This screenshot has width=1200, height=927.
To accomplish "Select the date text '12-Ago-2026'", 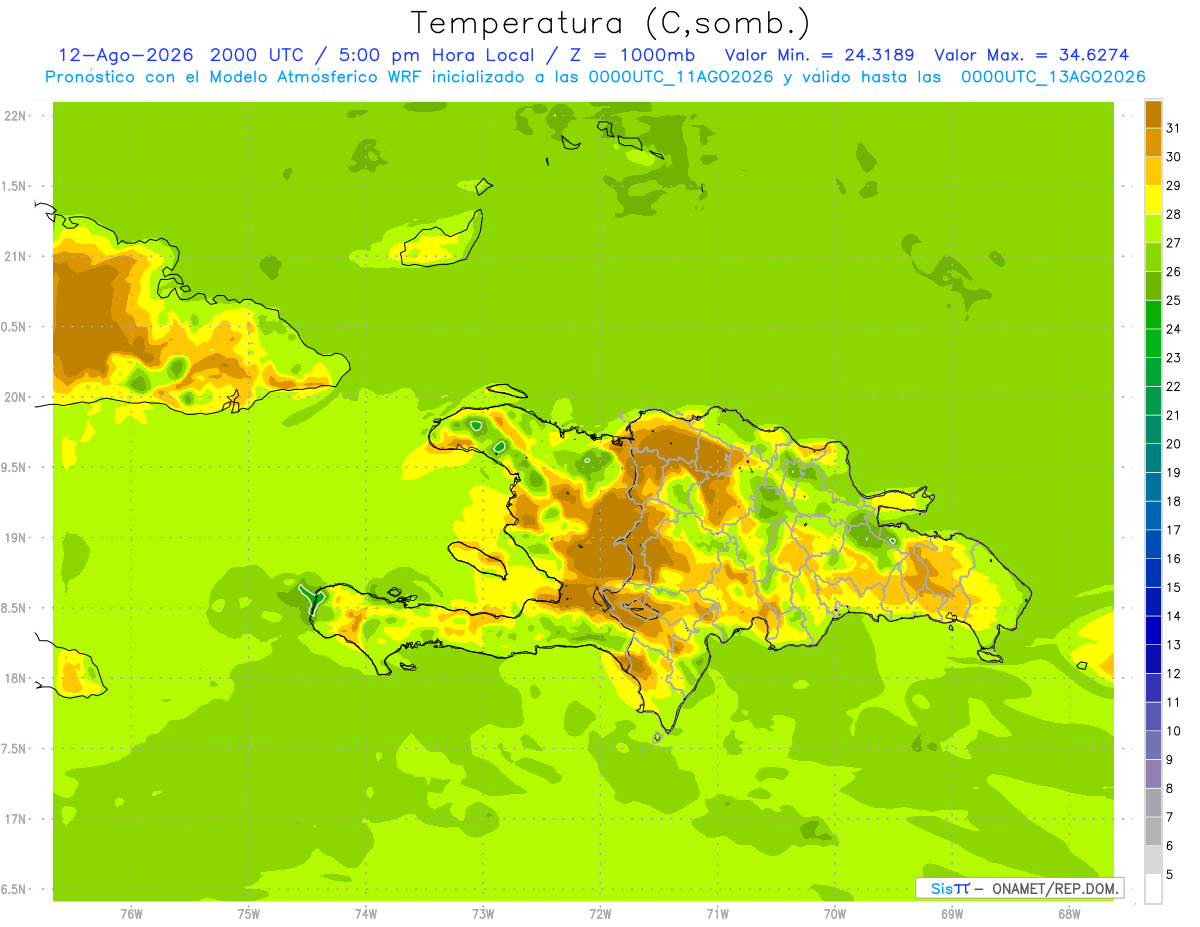I will (126, 55).
